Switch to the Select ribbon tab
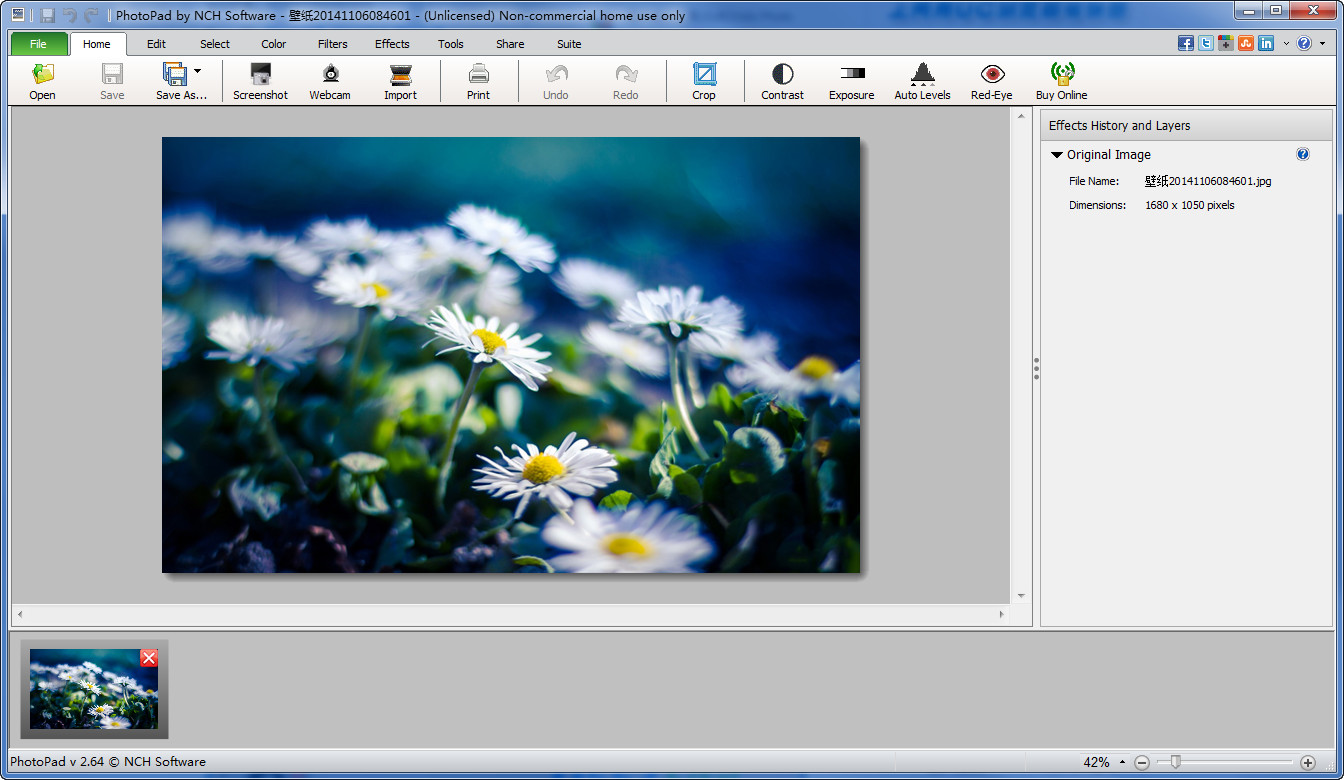1344x780 pixels. click(x=215, y=44)
